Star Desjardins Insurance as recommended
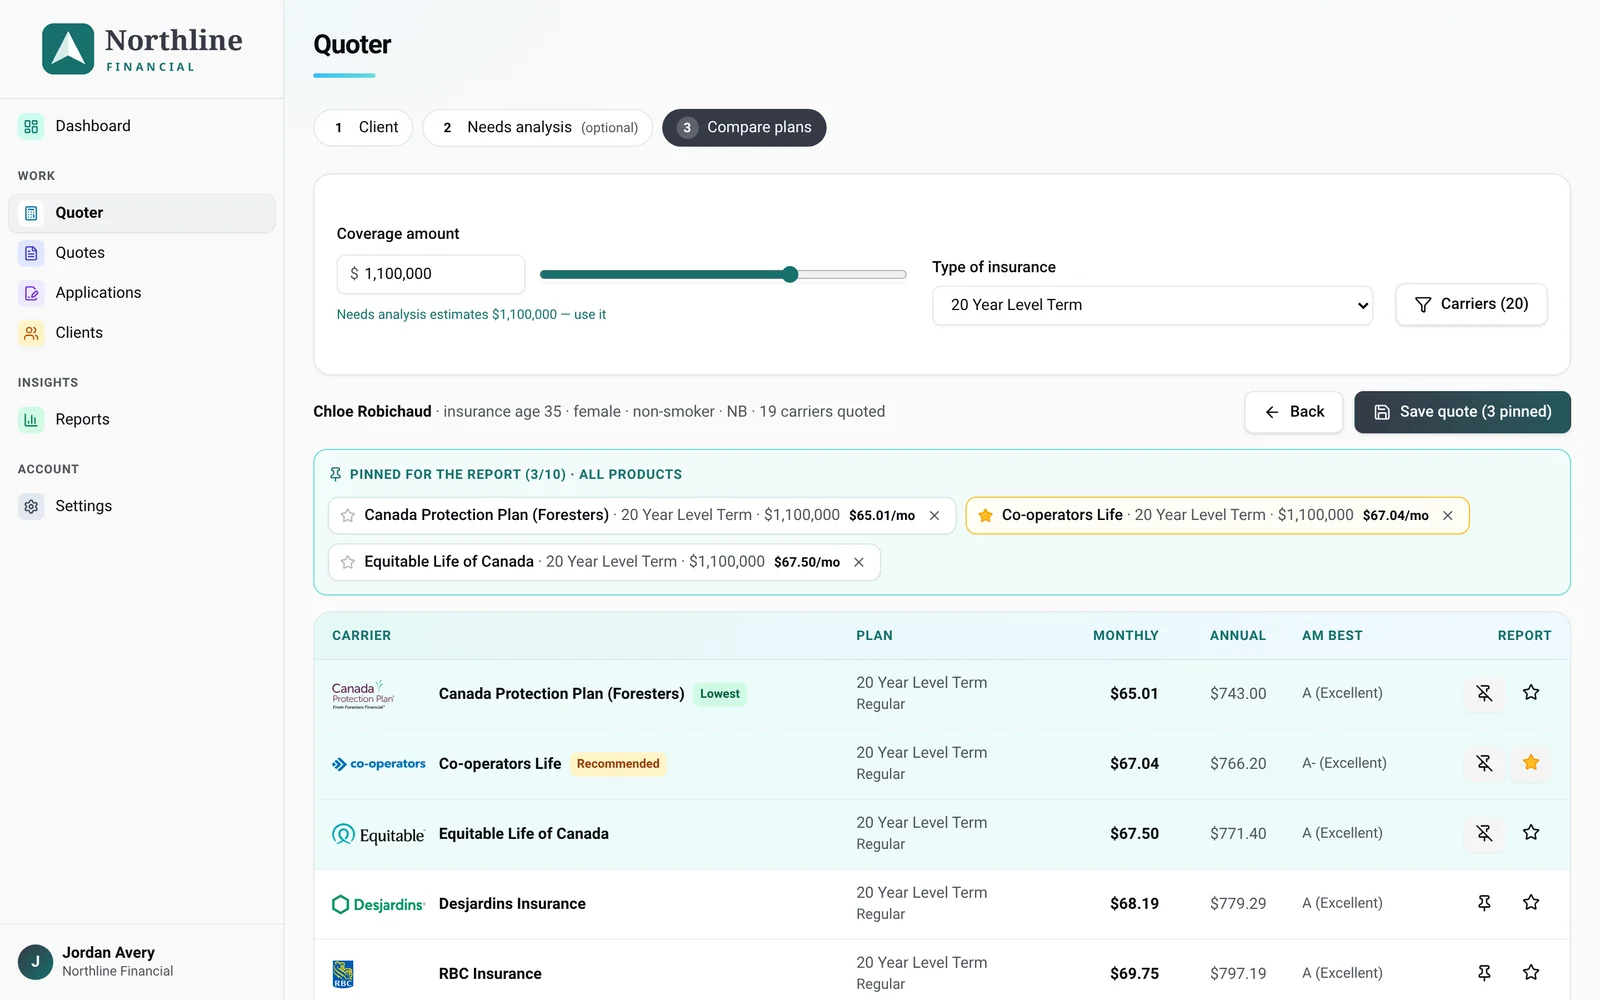The image size is (1600, 1000). pos(1531,903)
